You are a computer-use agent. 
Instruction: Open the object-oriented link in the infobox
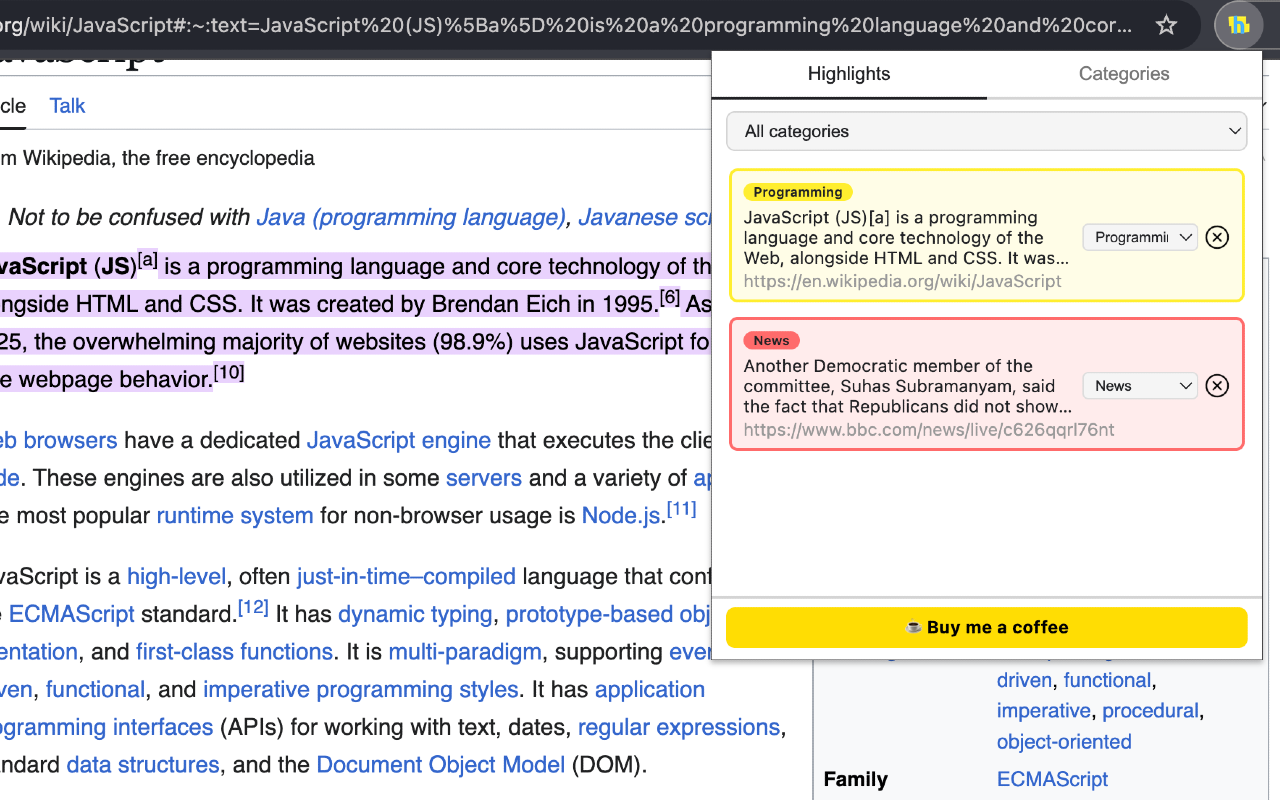(x=1064, y=742)
